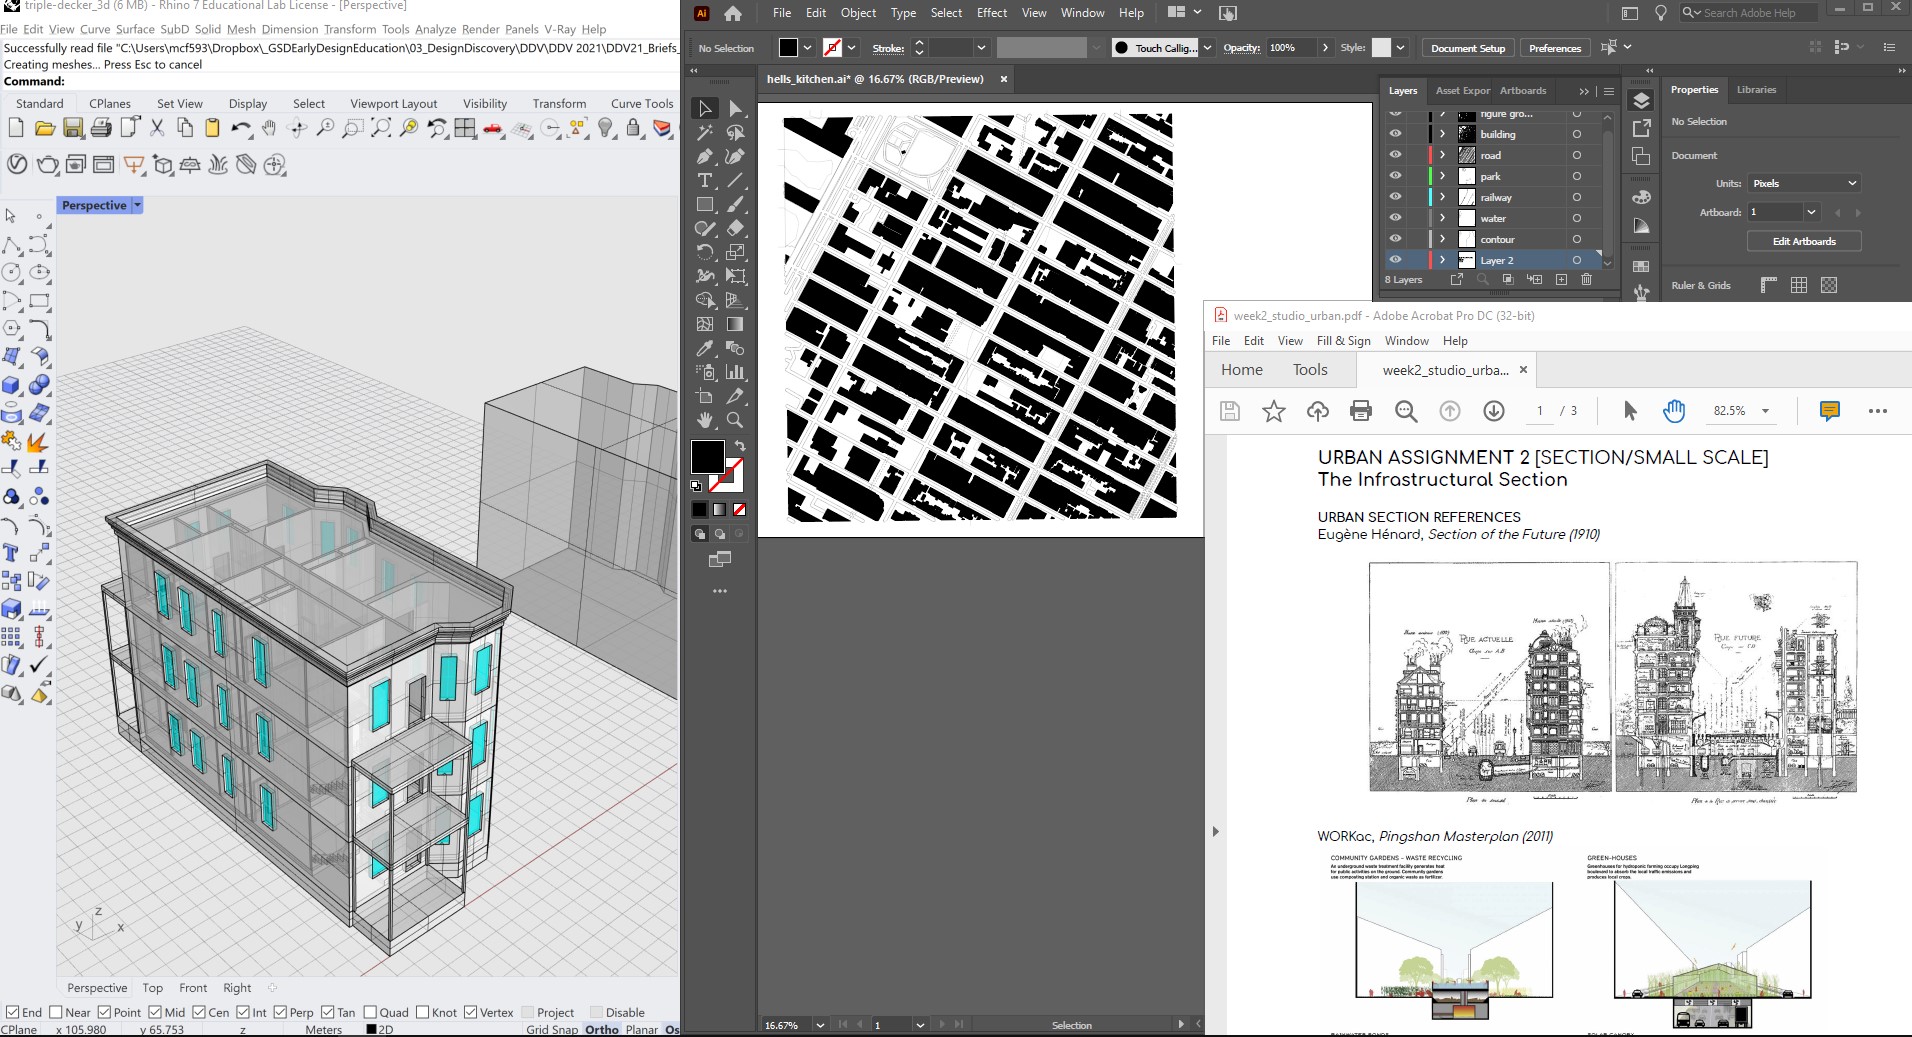1912x1037 pixels.
Task: Click the black fill color swatch
Action: (x=708, y=456)
